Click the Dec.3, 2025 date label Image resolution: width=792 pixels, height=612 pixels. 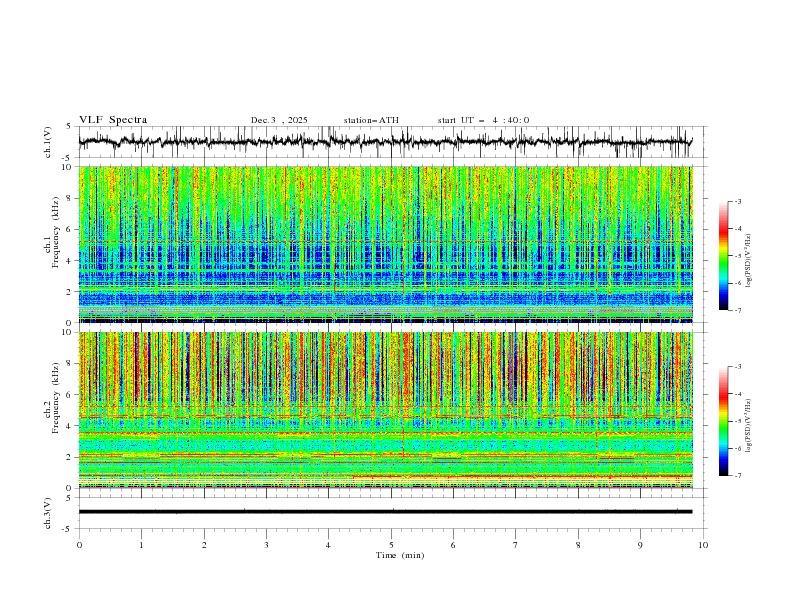click(279, 120)
